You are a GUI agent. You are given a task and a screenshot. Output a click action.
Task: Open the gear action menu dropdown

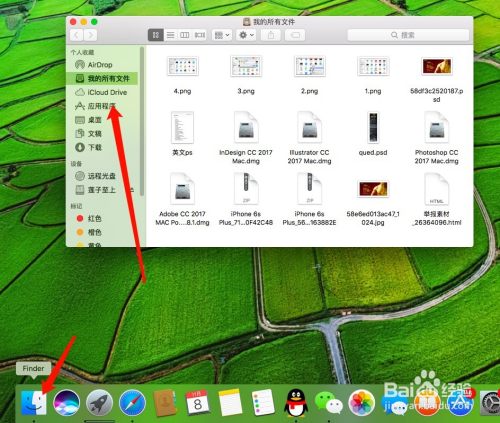(246, 35)
